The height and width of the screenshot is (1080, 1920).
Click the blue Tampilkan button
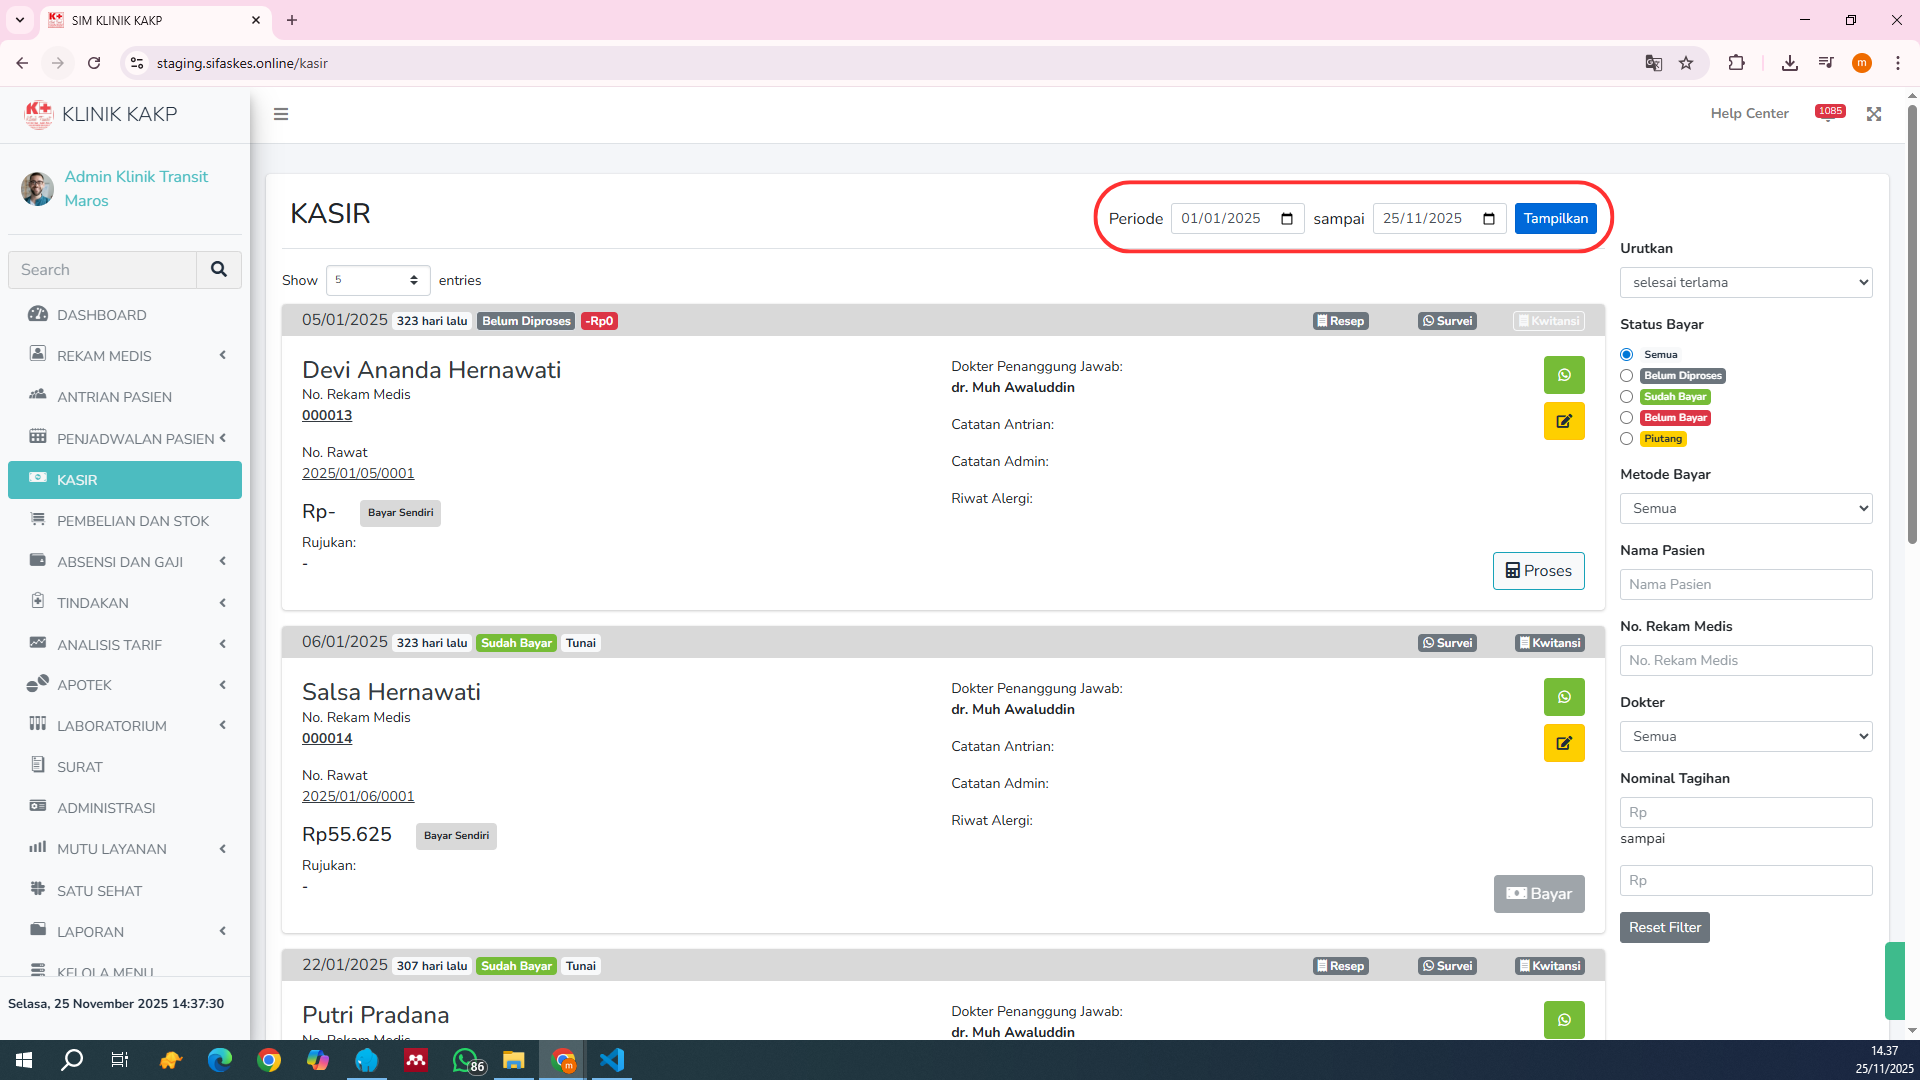tap(1554, 219)
